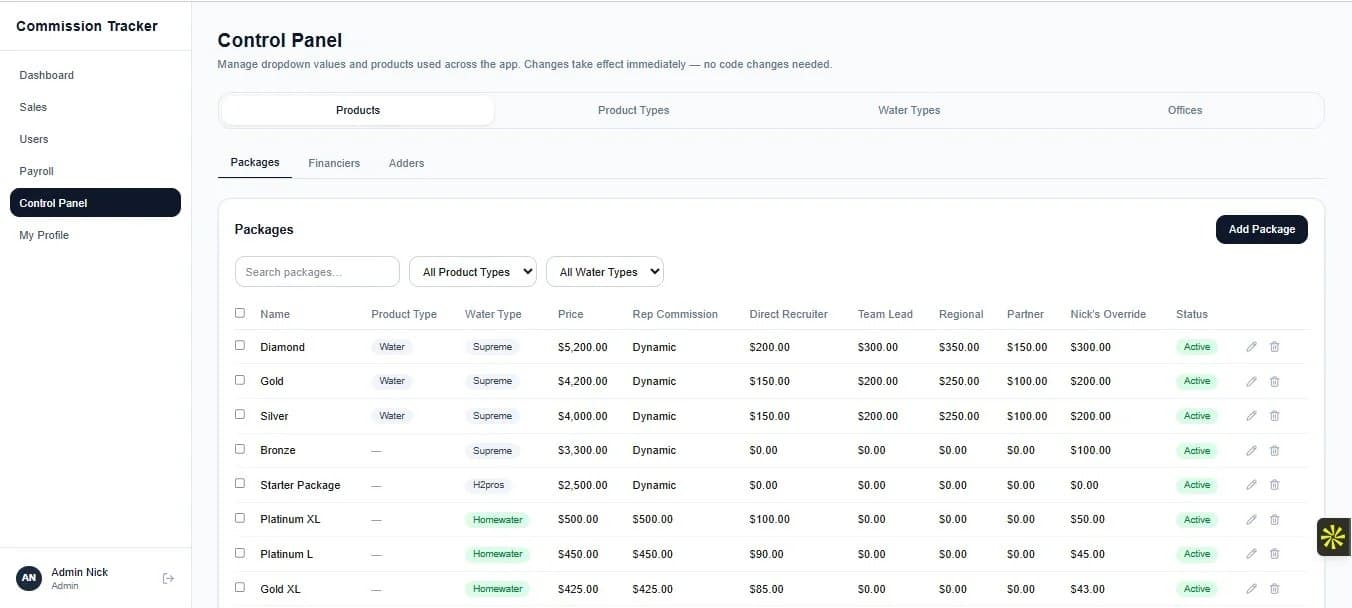The width and height of the screenshot is (1352, 608).
Task: Click the Nick's Override column header
Action: pos(1108,314)
